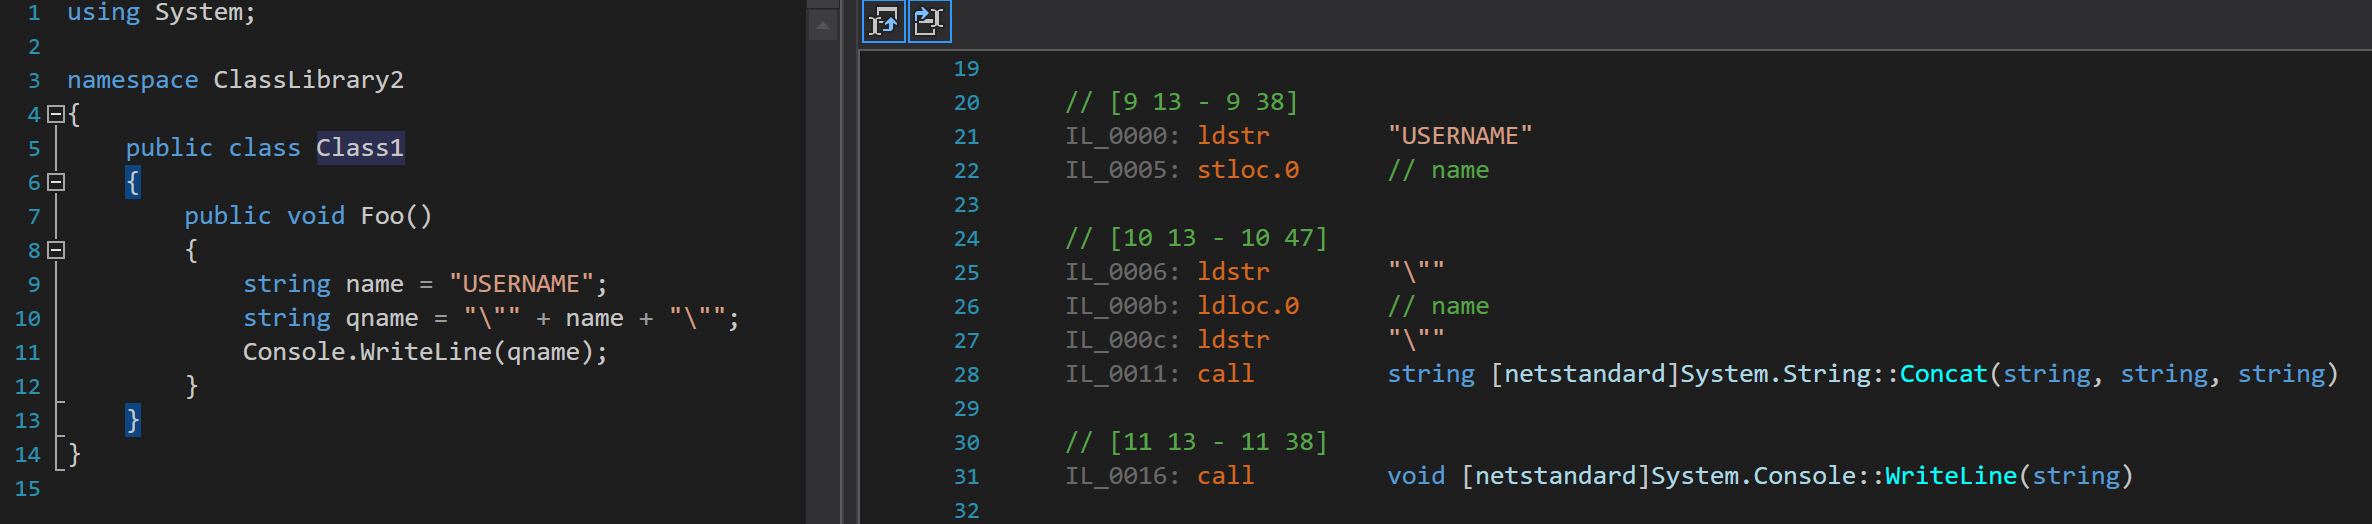Click "USERNAME" operand in IL viewer
Screen dimensions: 2372x524
coord(1460,136)
